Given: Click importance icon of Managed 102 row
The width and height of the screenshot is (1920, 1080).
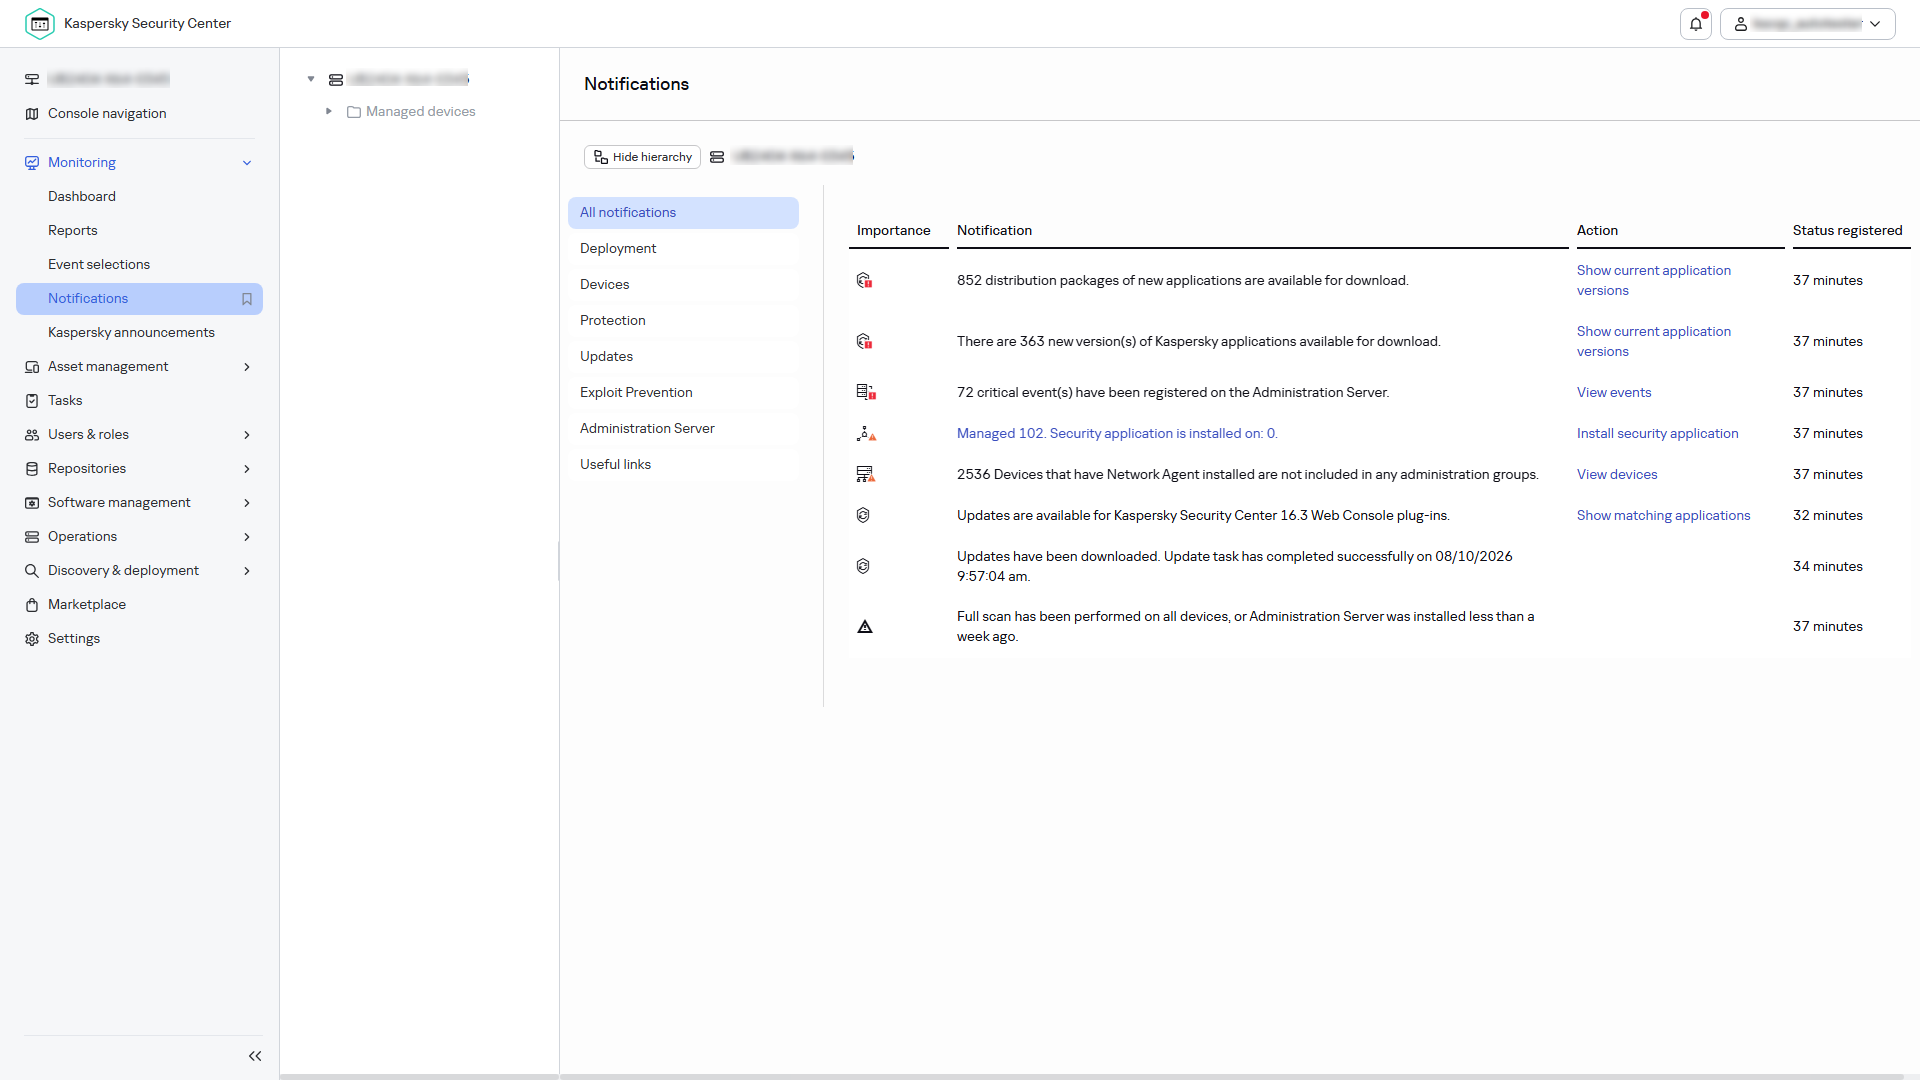Looking at the screenshot, I should [866, 434].
